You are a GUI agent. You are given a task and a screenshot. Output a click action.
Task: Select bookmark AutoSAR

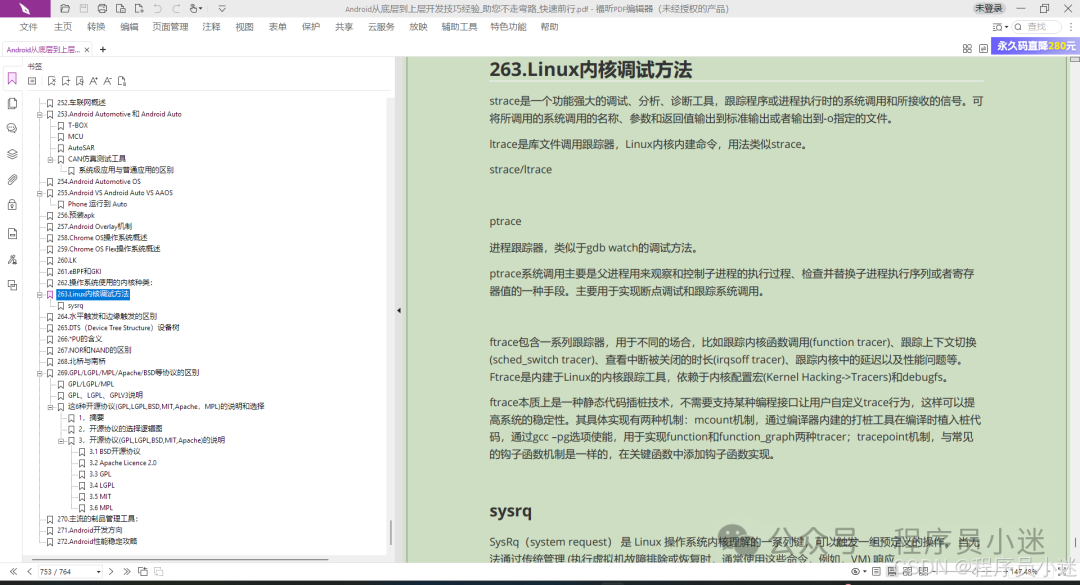click(81, 147)
